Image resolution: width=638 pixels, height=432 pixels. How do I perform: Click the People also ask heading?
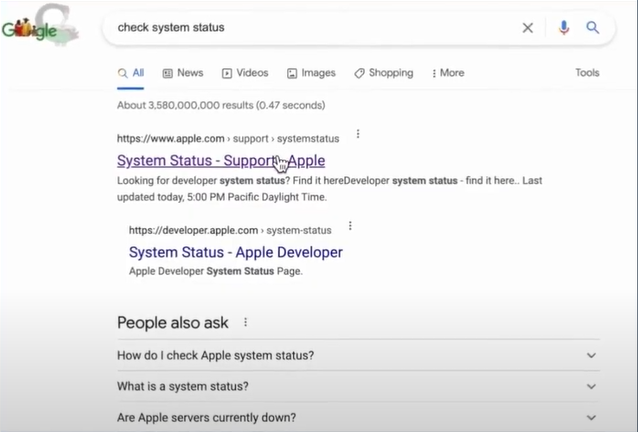(173, 323)
